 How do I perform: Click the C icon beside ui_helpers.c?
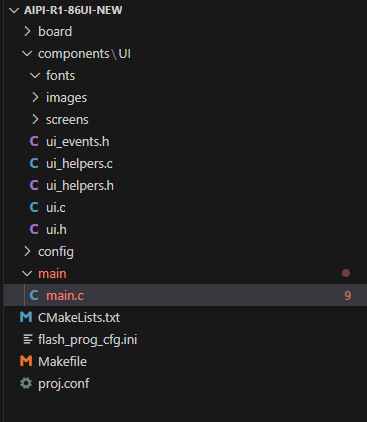click(34, 163)
